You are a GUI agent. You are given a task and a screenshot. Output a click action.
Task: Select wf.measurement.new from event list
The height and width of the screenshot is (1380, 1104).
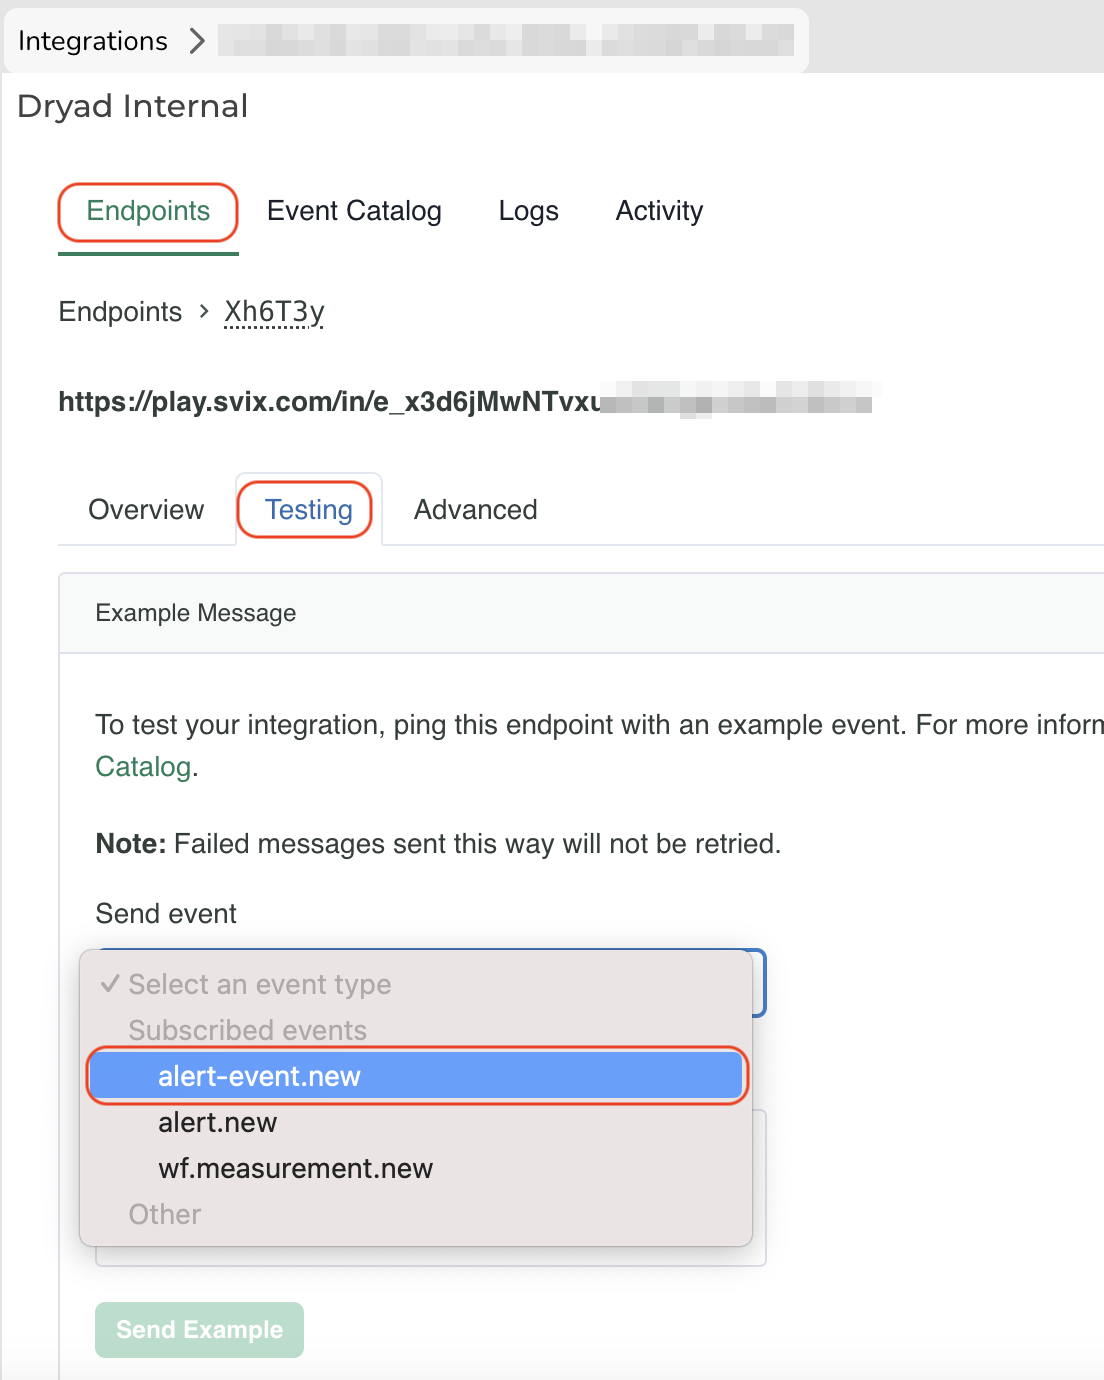tap(295, 1168)
